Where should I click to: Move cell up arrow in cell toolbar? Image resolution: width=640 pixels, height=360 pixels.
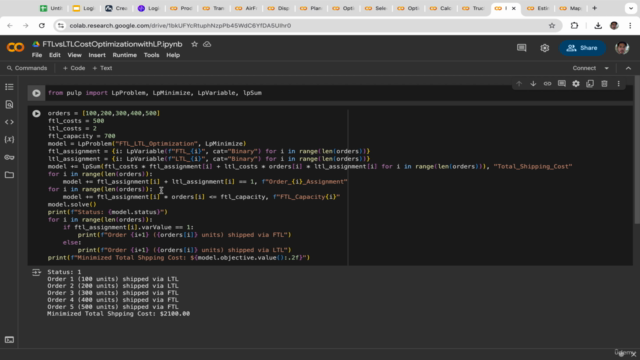519,84
